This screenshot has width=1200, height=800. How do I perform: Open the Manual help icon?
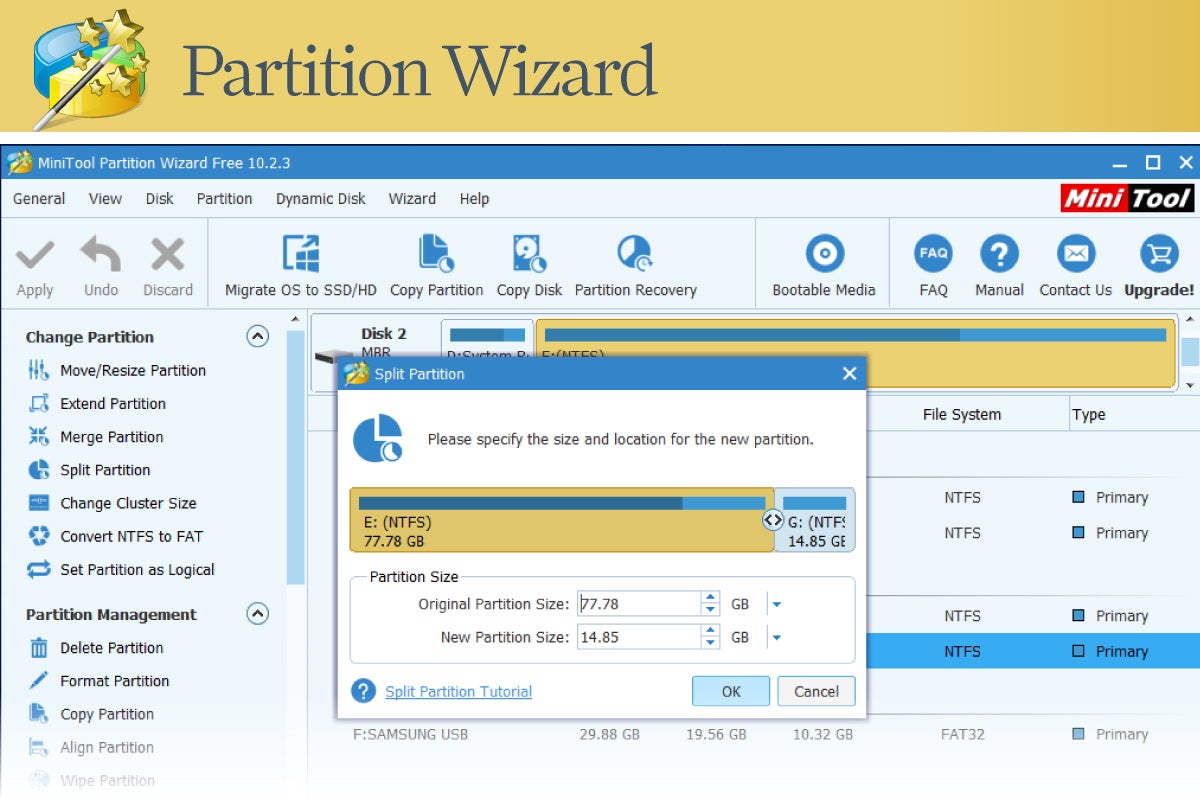click(x=999, y=253)
